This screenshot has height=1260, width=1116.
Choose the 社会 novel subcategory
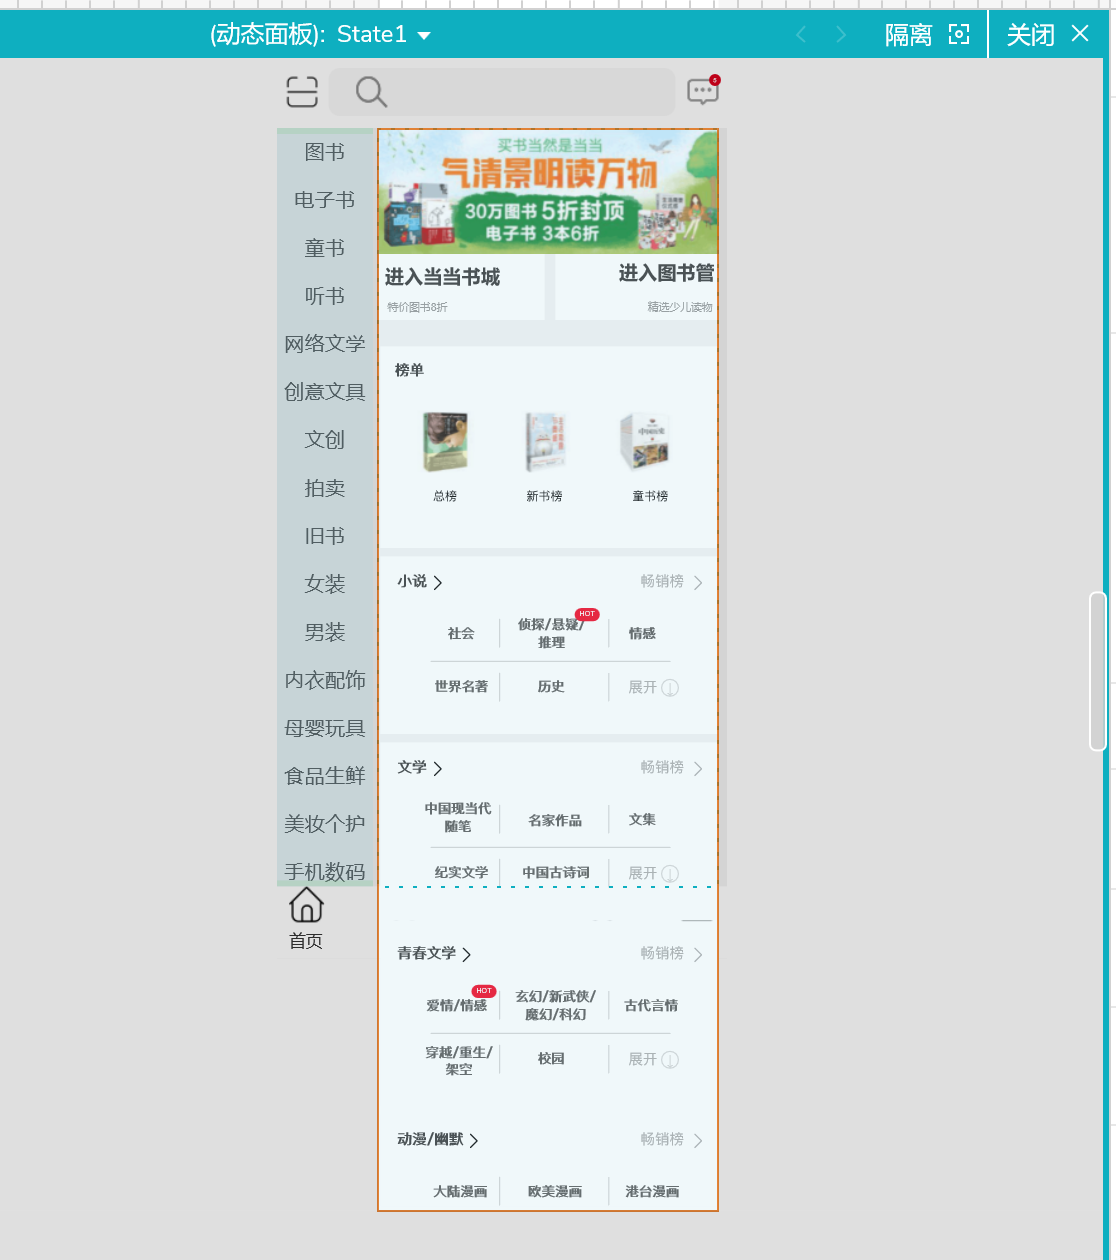pyautogui.click(x=461, y=634)
